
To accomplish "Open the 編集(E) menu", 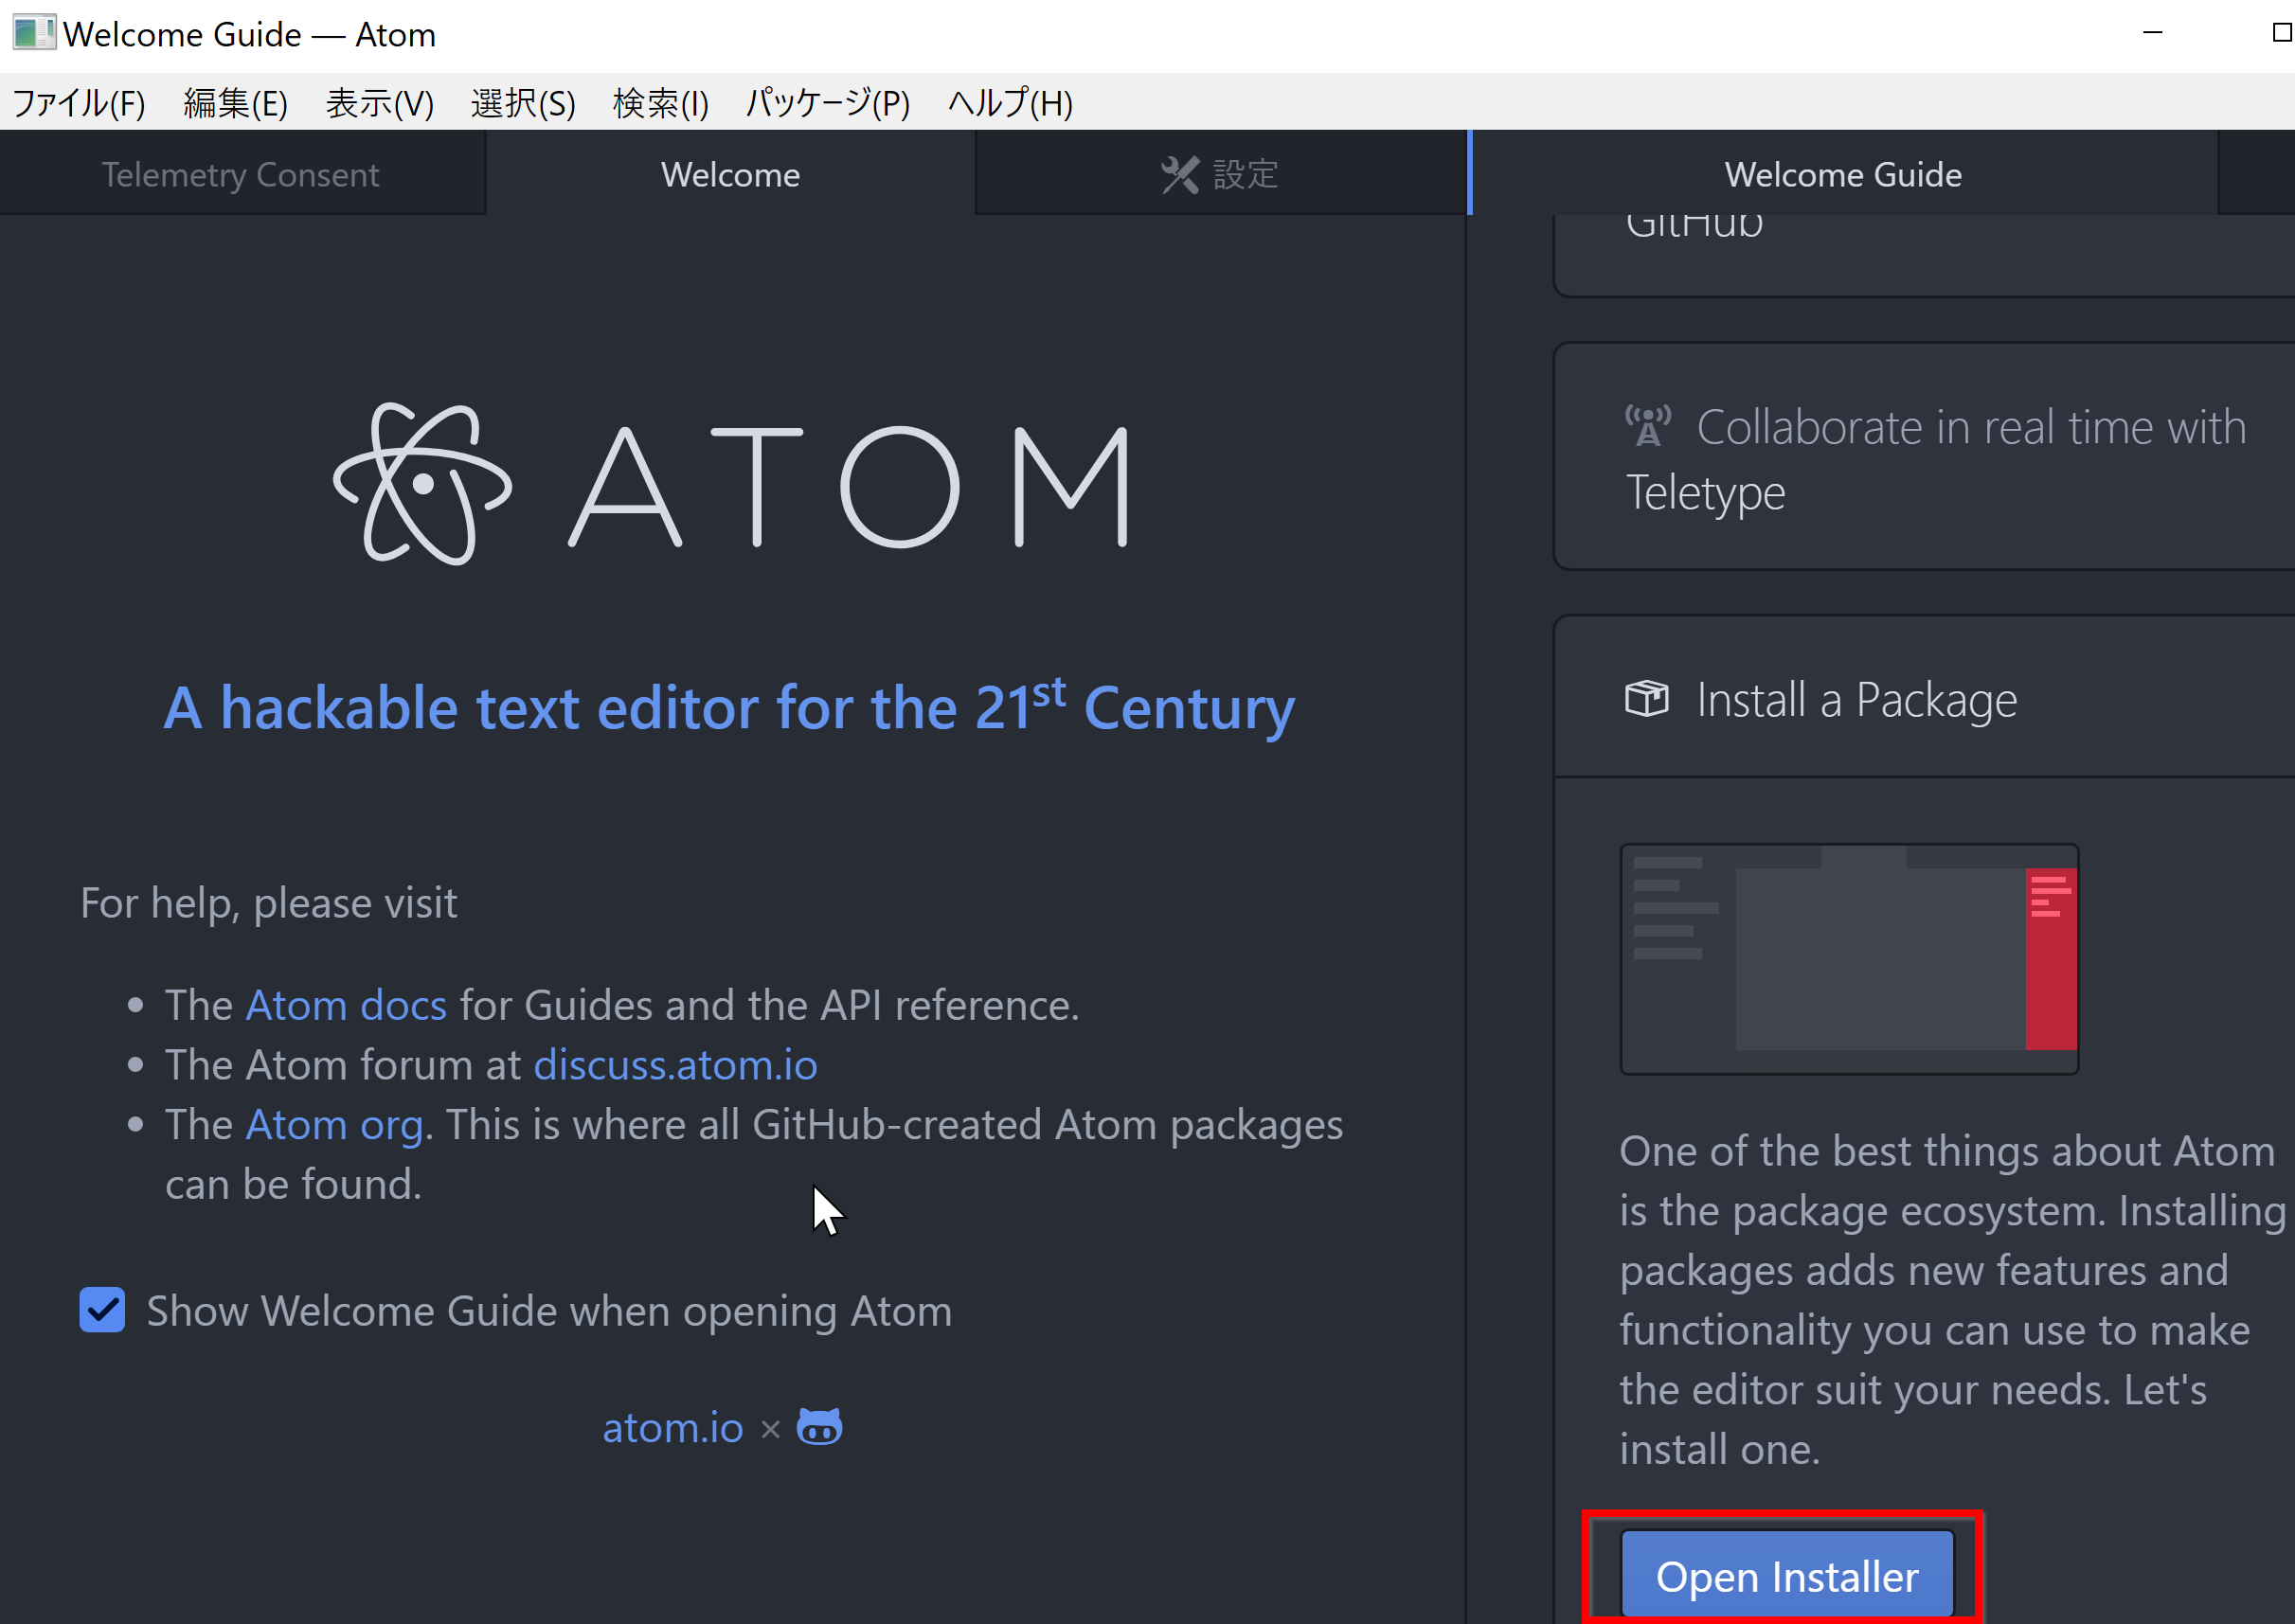I will 236,102.
